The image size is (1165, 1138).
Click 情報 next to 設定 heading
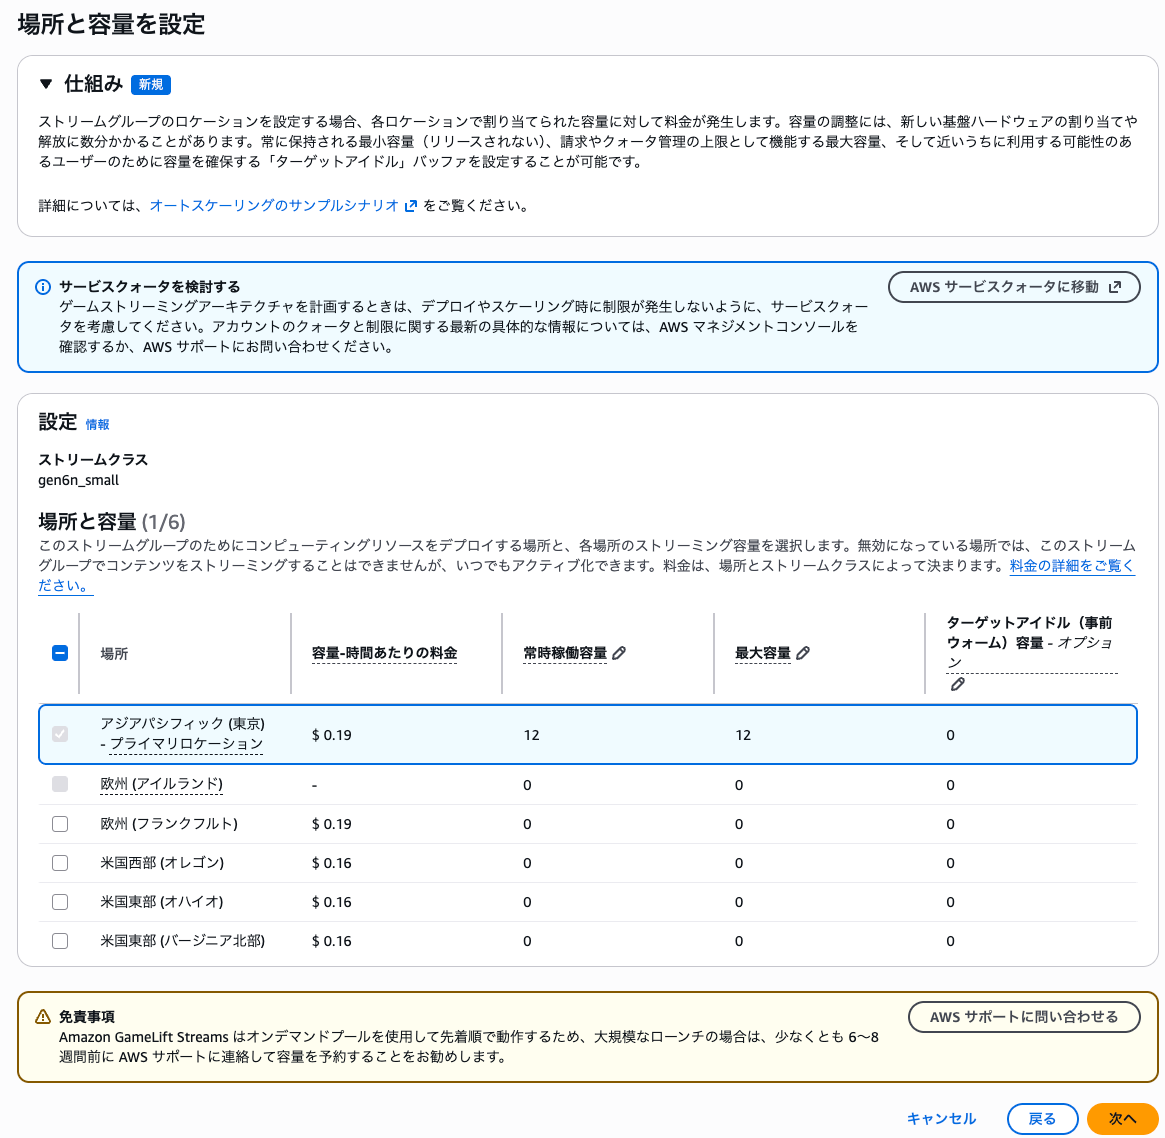(x=97, y=424)
